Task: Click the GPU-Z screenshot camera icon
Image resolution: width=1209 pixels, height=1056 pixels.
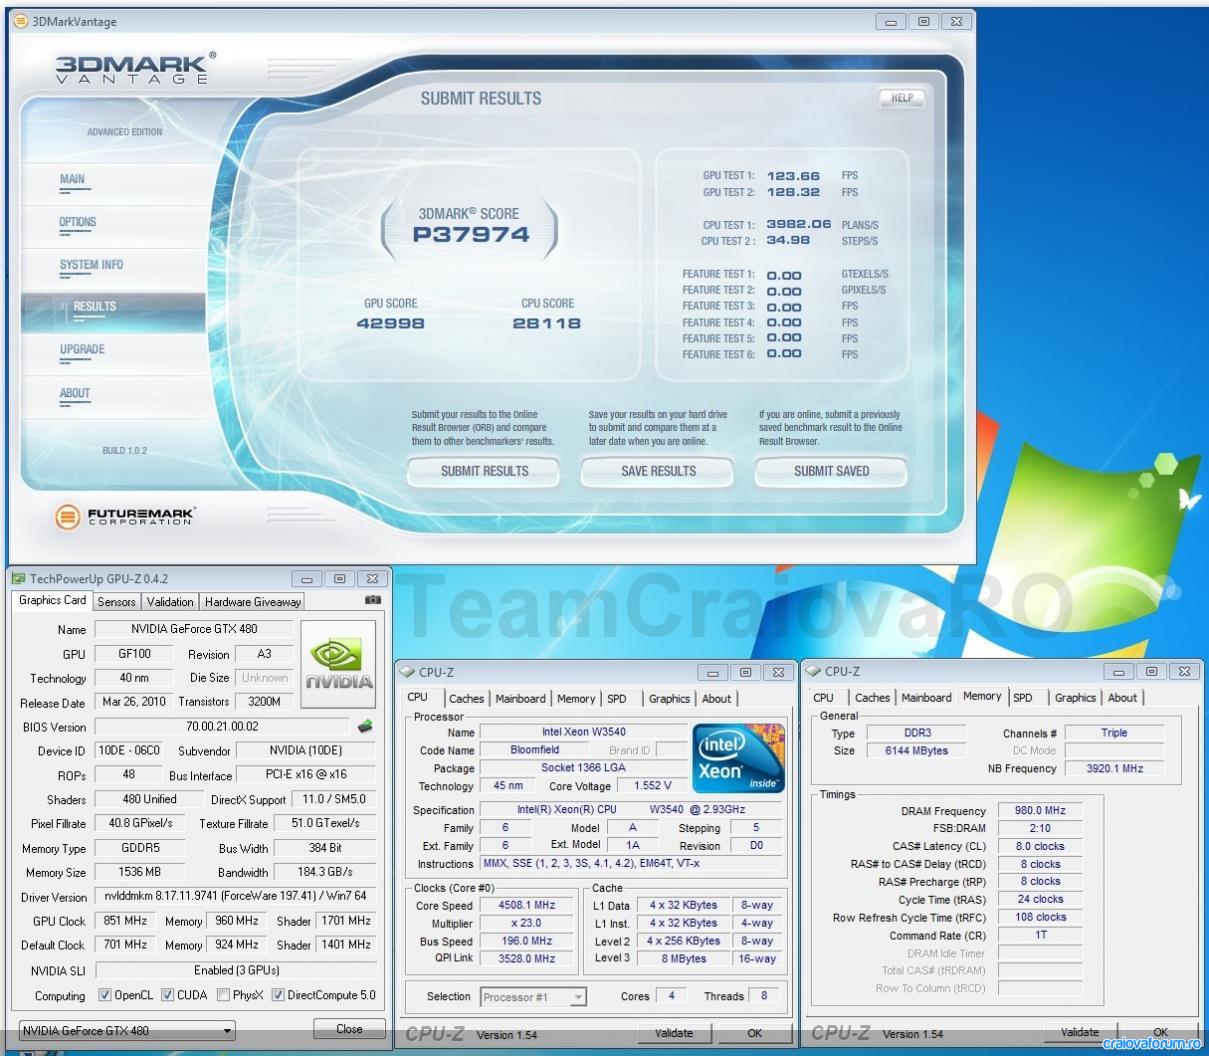Action: tap(373, 600)
